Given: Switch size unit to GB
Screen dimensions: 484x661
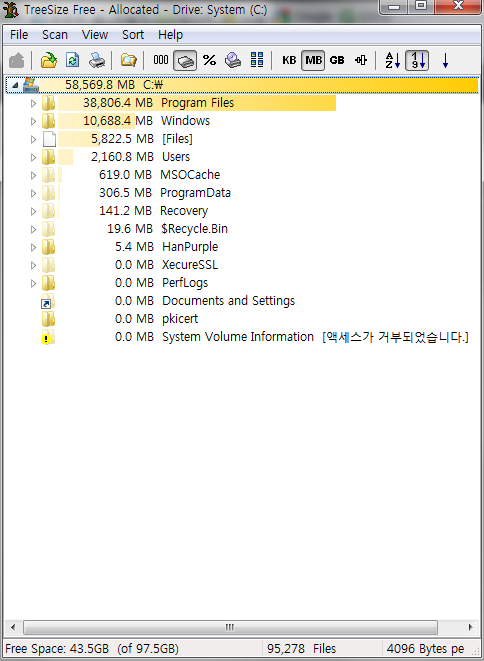Looking at the screenshot, I should (337, 60).
